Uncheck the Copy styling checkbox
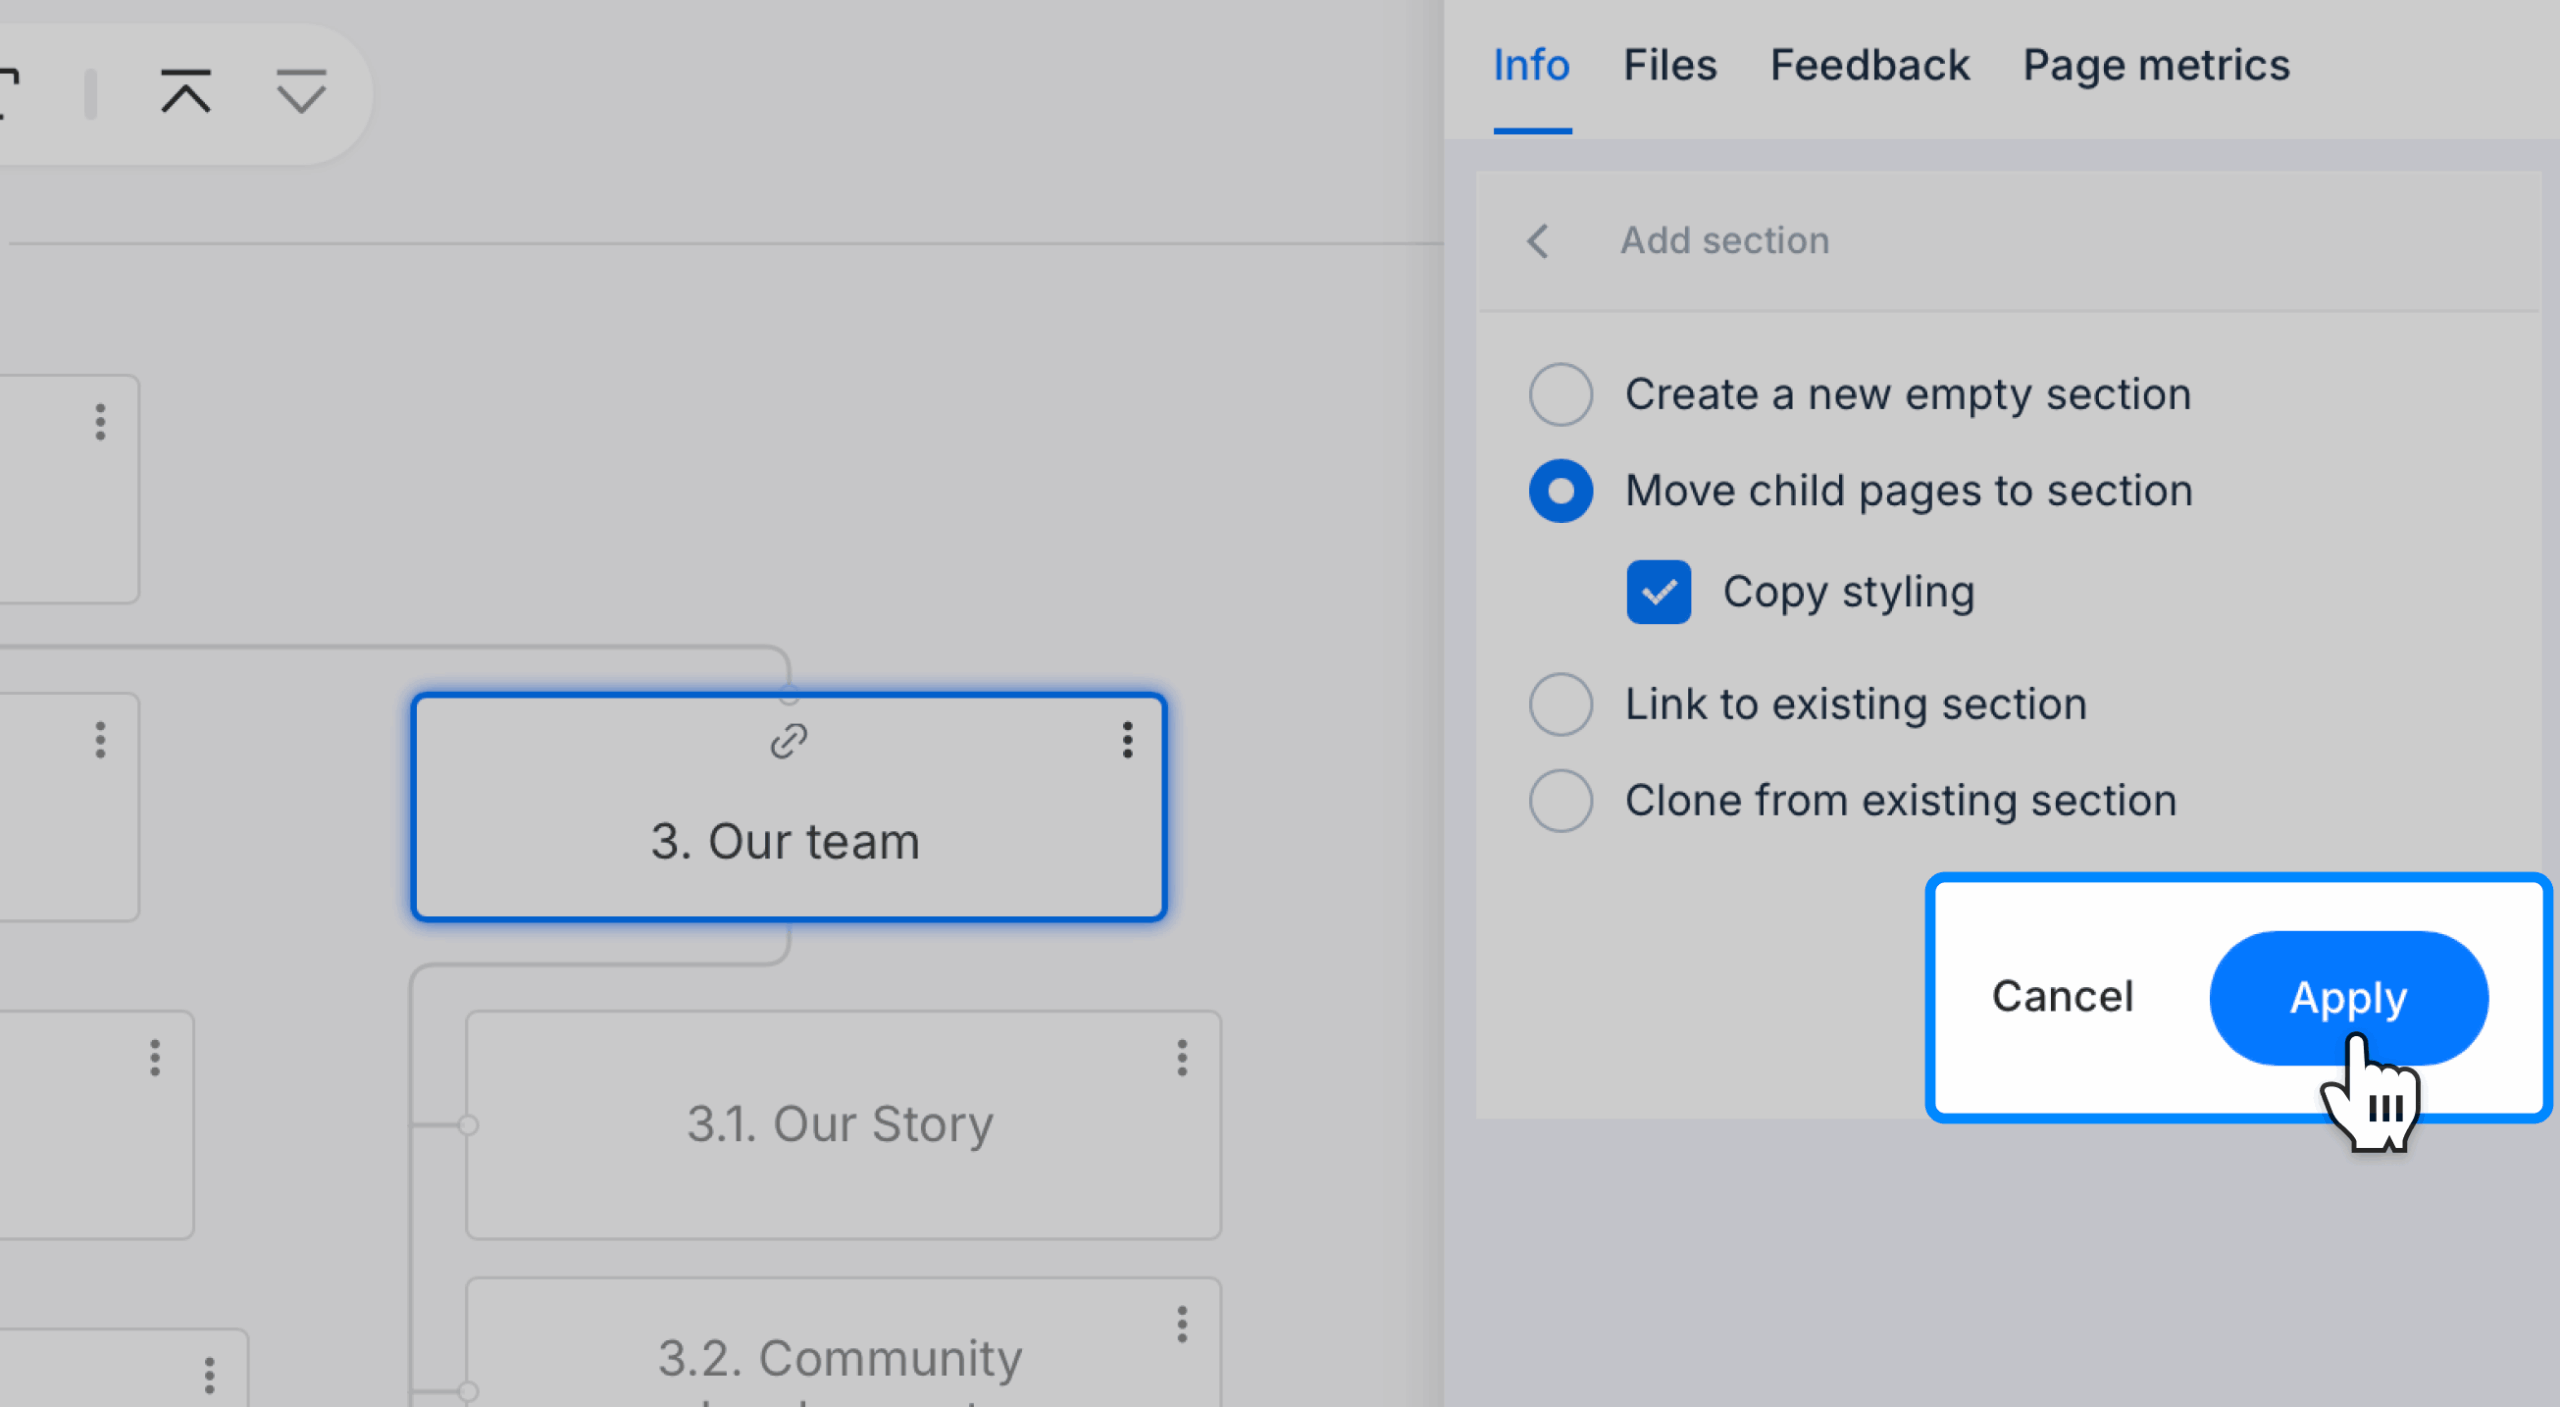Image resolution: width=2560 pixels, height=1407 pixels. tap(1658, 592)
